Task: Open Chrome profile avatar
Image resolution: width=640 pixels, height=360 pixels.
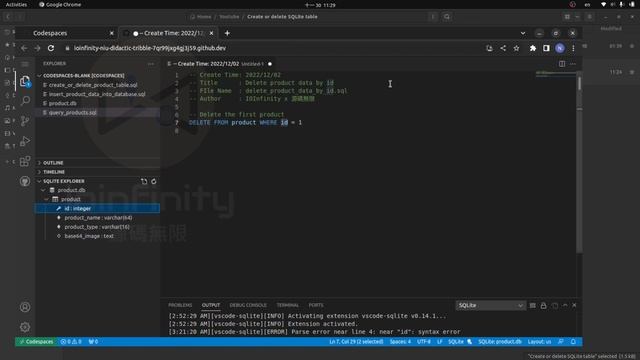Action: (x=560, y=48)
